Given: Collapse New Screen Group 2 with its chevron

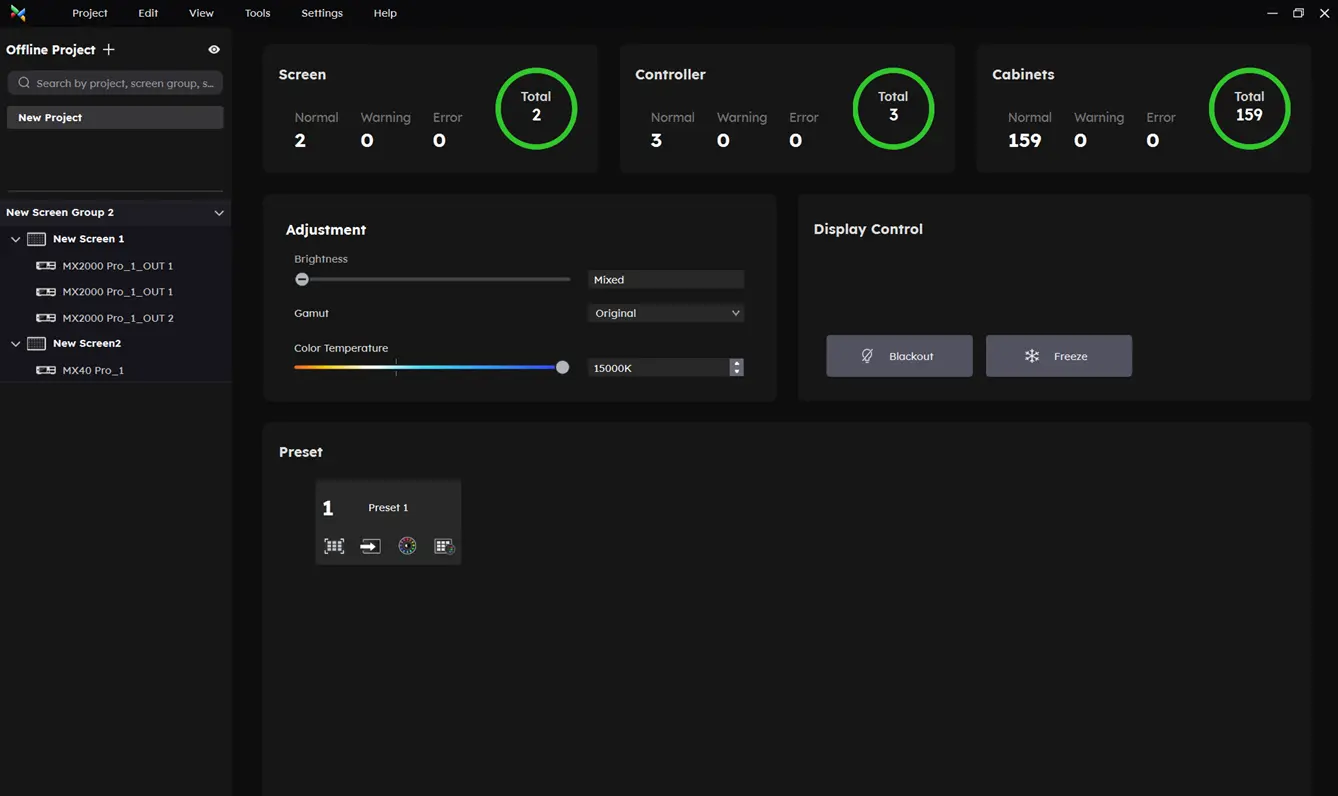Looking at the screenshot, I should click(x=219, y=213).
